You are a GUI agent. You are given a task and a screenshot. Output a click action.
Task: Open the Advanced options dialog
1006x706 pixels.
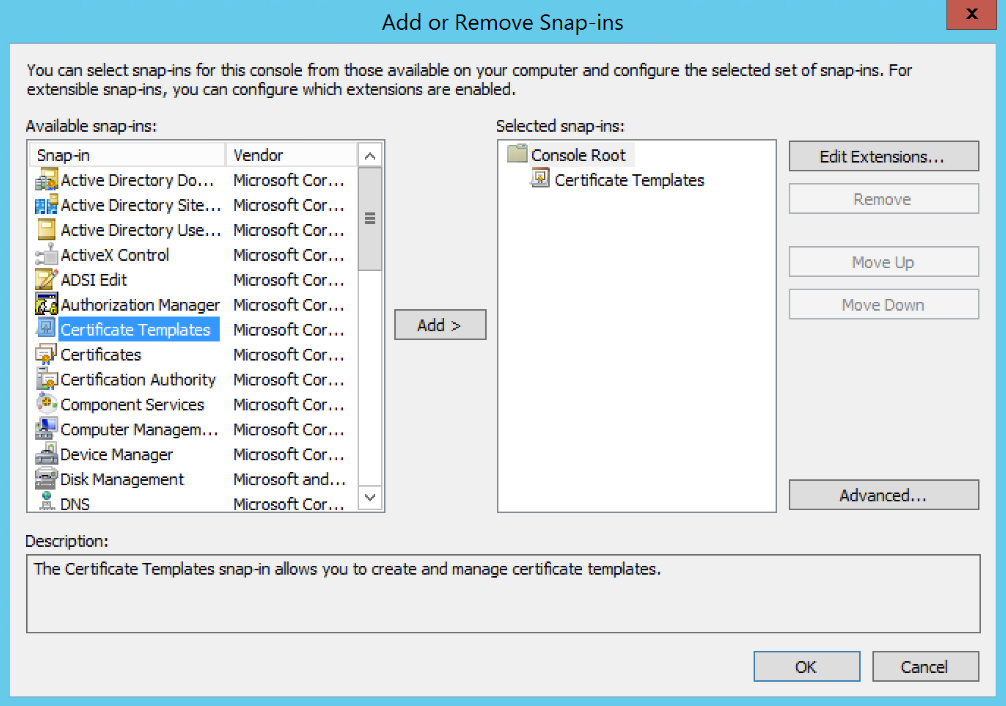pos(883,494)
